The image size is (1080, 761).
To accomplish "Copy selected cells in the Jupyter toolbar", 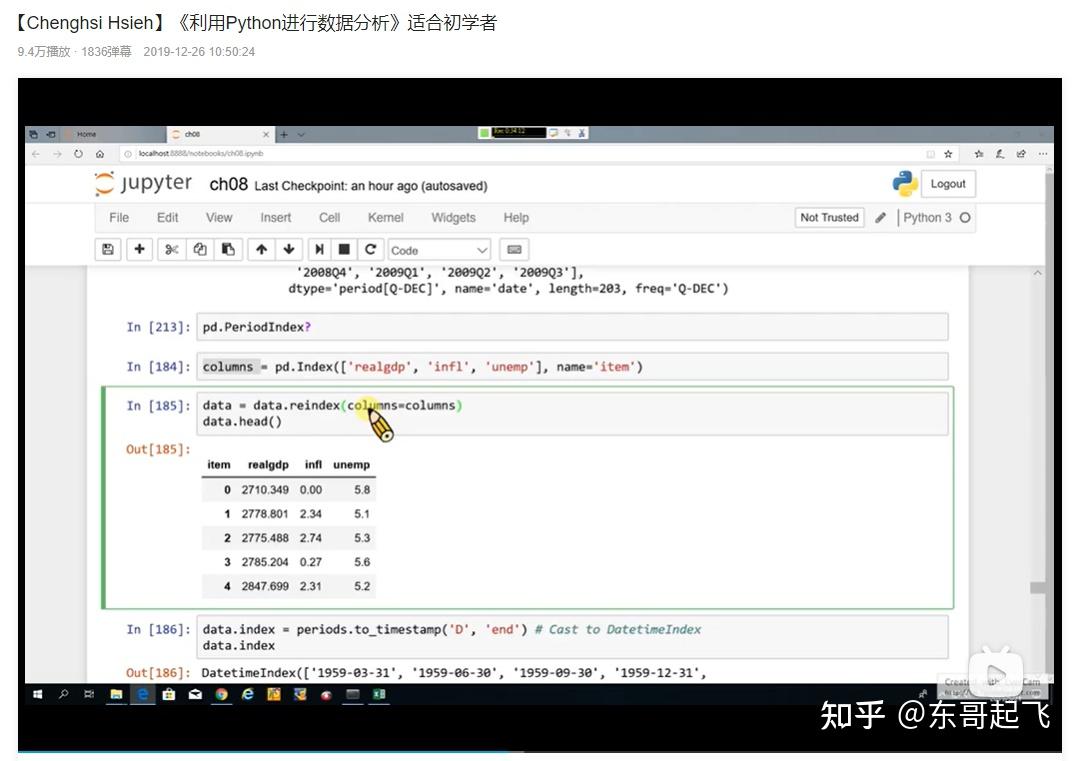I will 200,249.
